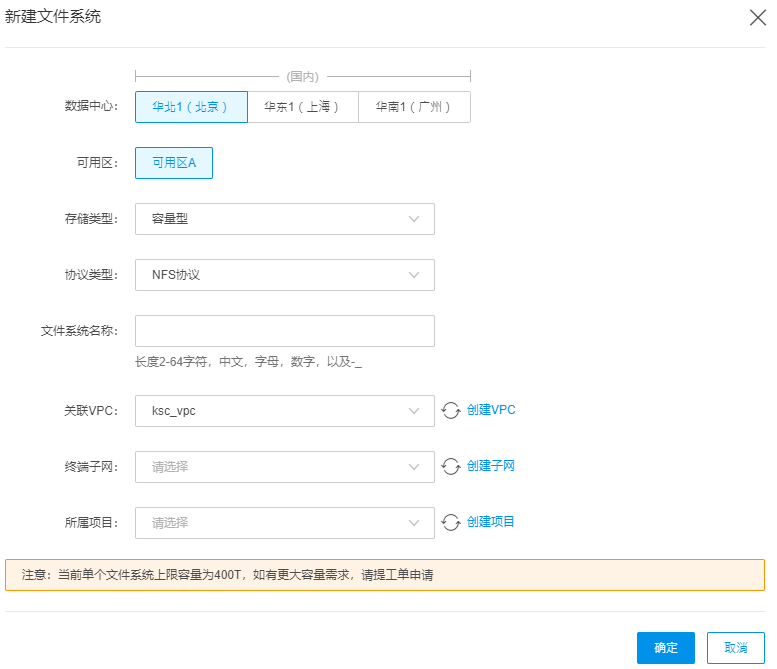Viewport: 777px width, 669px height.
Task: Click the chevron arrow in 协议类型 field
Action: coord(414,275)
